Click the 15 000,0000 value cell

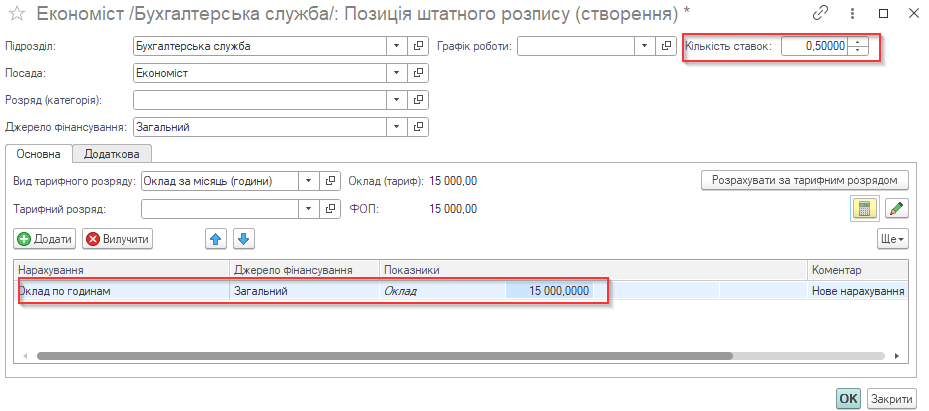tap(549, 291)
